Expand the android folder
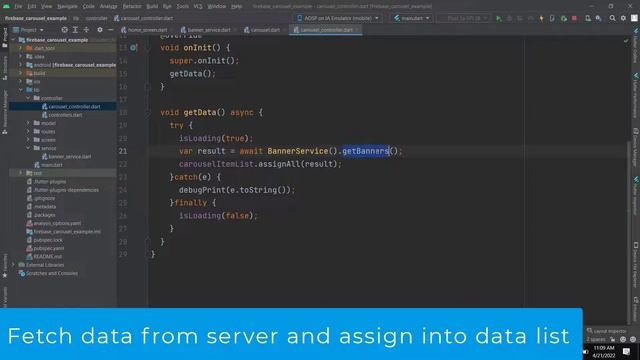Image resolution: width=640 pixels, height=360 pixels. point(21,65)
